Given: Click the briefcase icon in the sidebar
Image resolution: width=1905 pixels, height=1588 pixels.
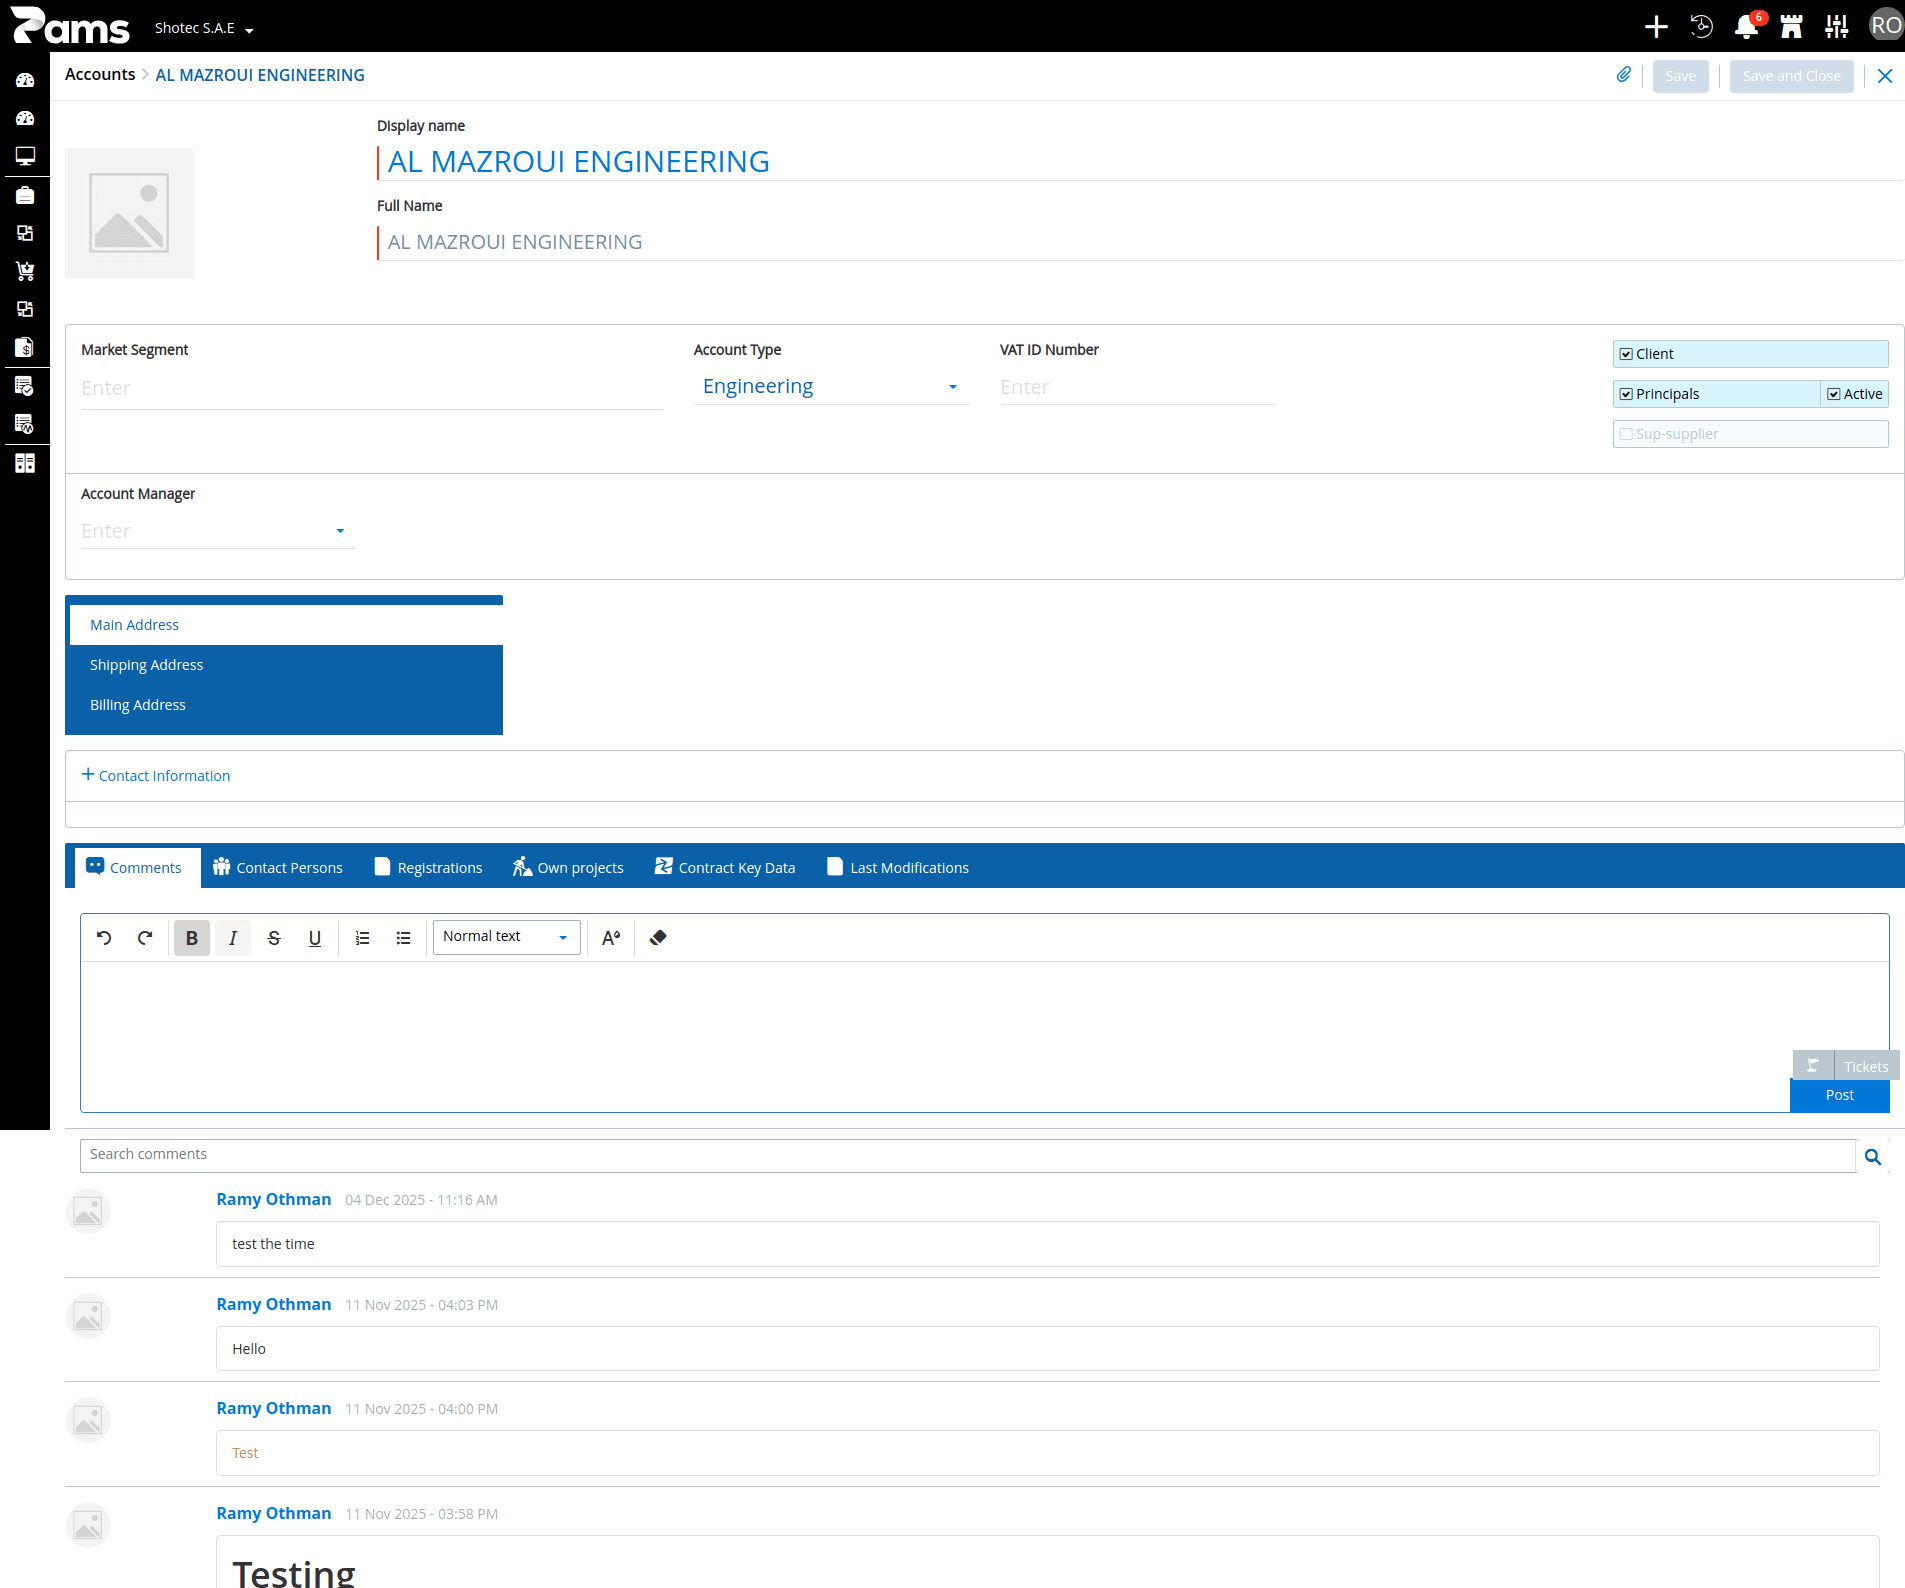Looking at the screenshot, I should pyautogui.click(x=25, y=195).
